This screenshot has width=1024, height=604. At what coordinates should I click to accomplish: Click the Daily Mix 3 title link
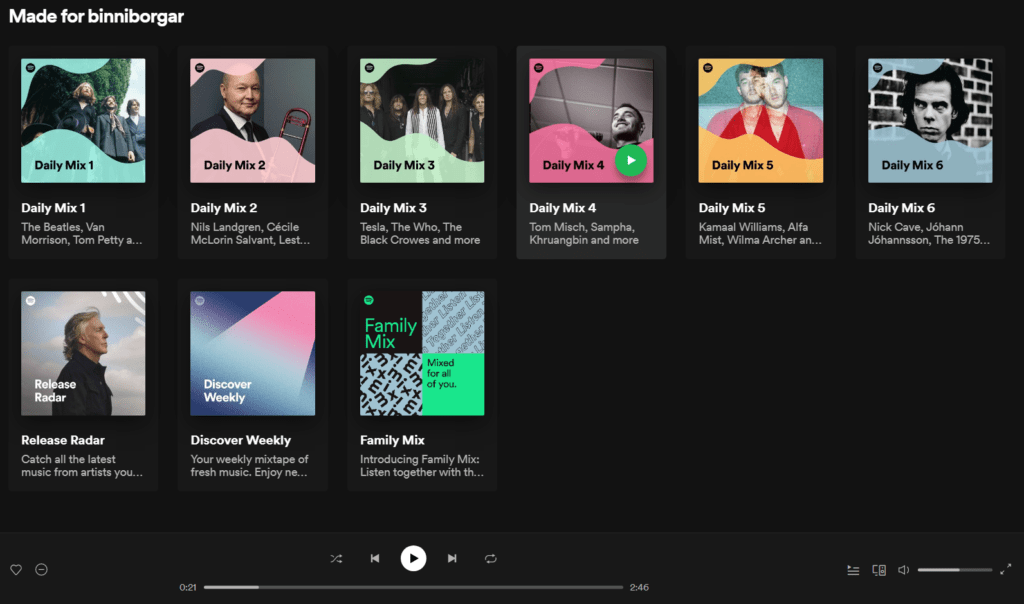coord(393,208)
